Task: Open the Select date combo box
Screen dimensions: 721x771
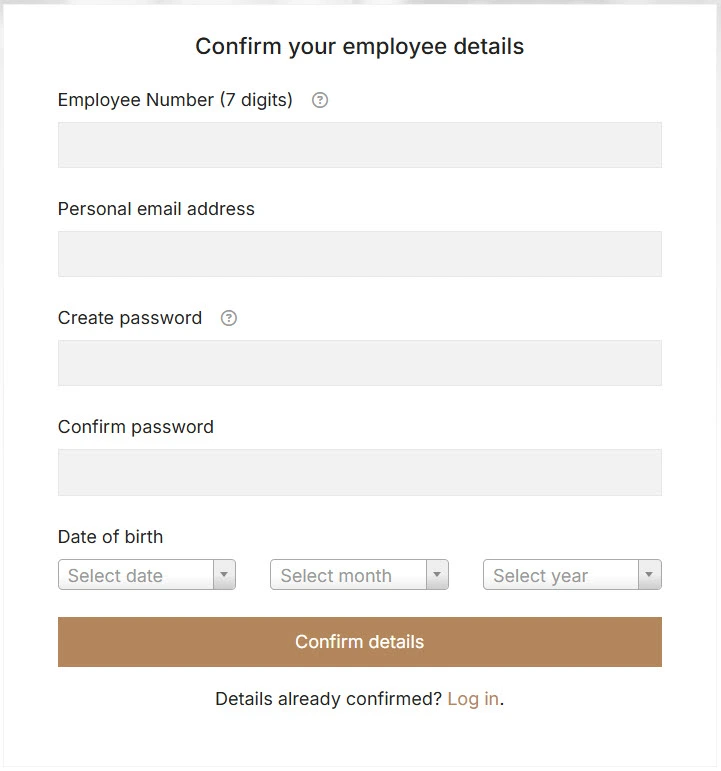Action: click(136, 575)
